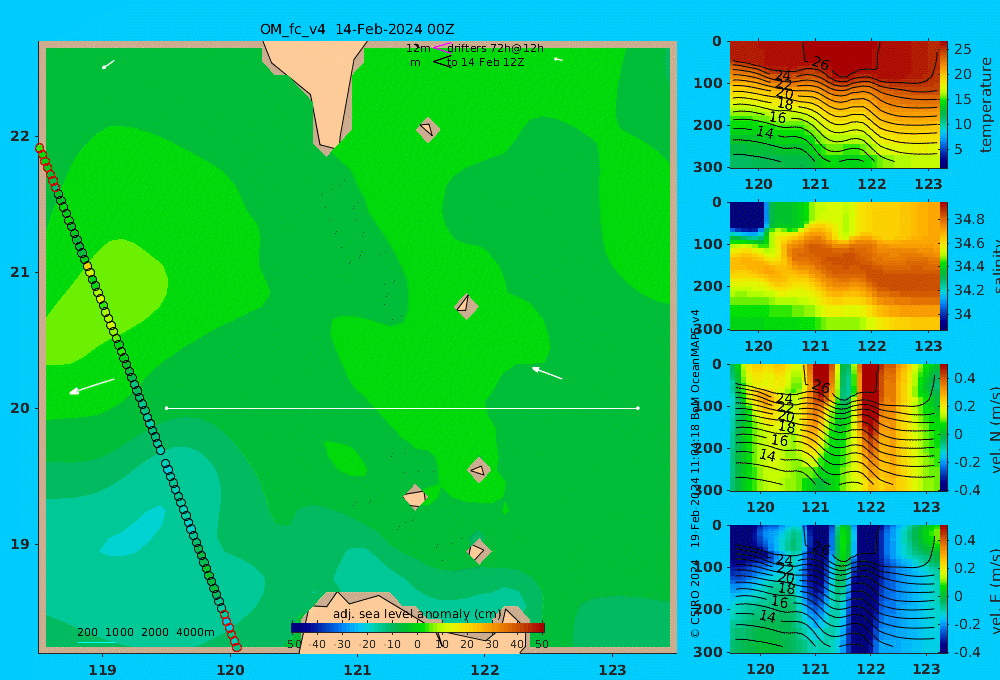This screenshot has width=1000, height=680.
Task: Click latitude label 22 on main map
Action: (20, 137)
